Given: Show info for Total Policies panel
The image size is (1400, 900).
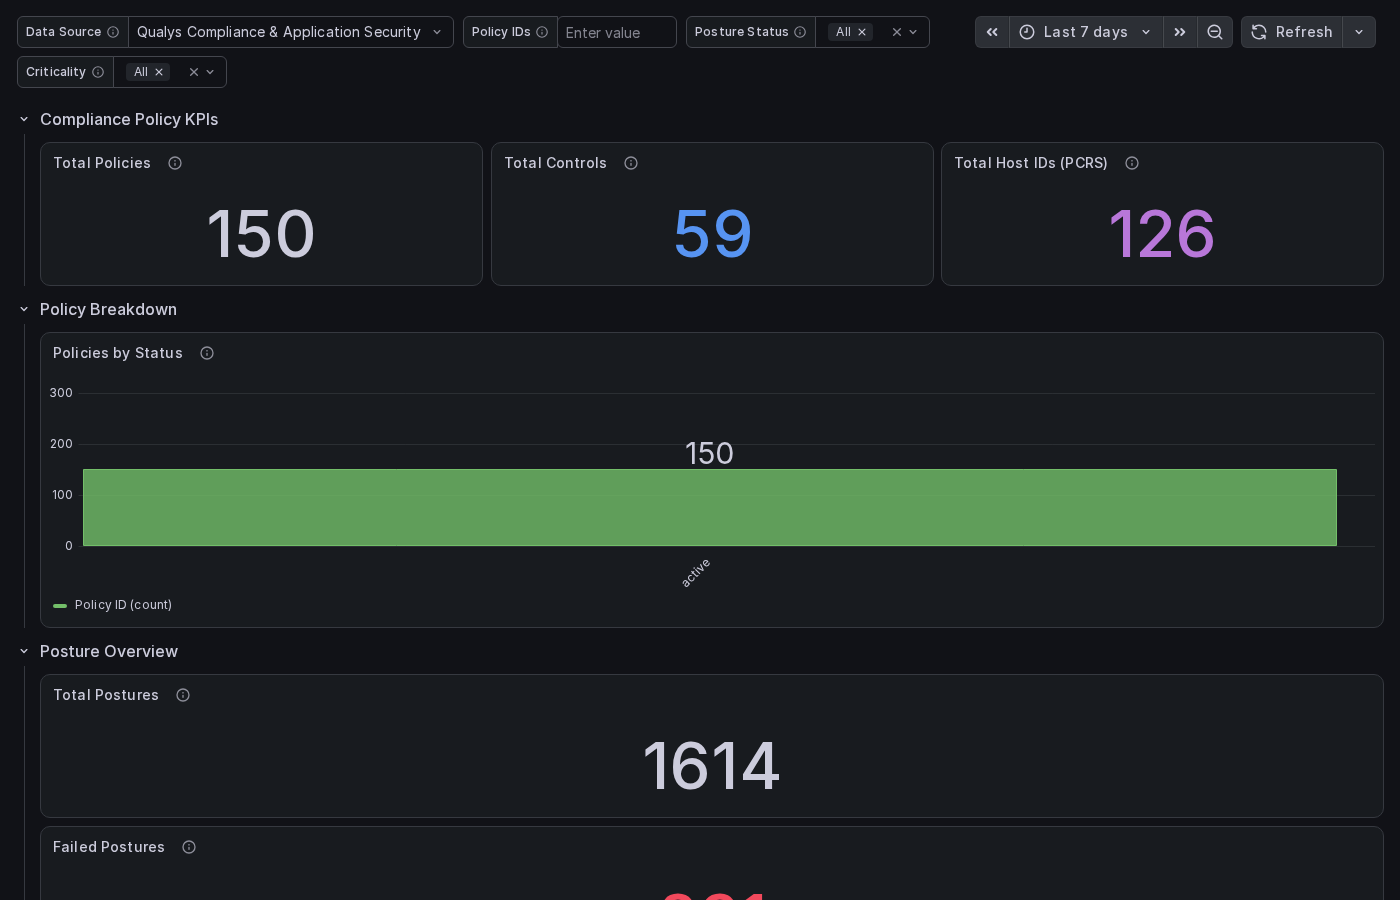Looking at the screenshot, I should click(x=175, y=163).
